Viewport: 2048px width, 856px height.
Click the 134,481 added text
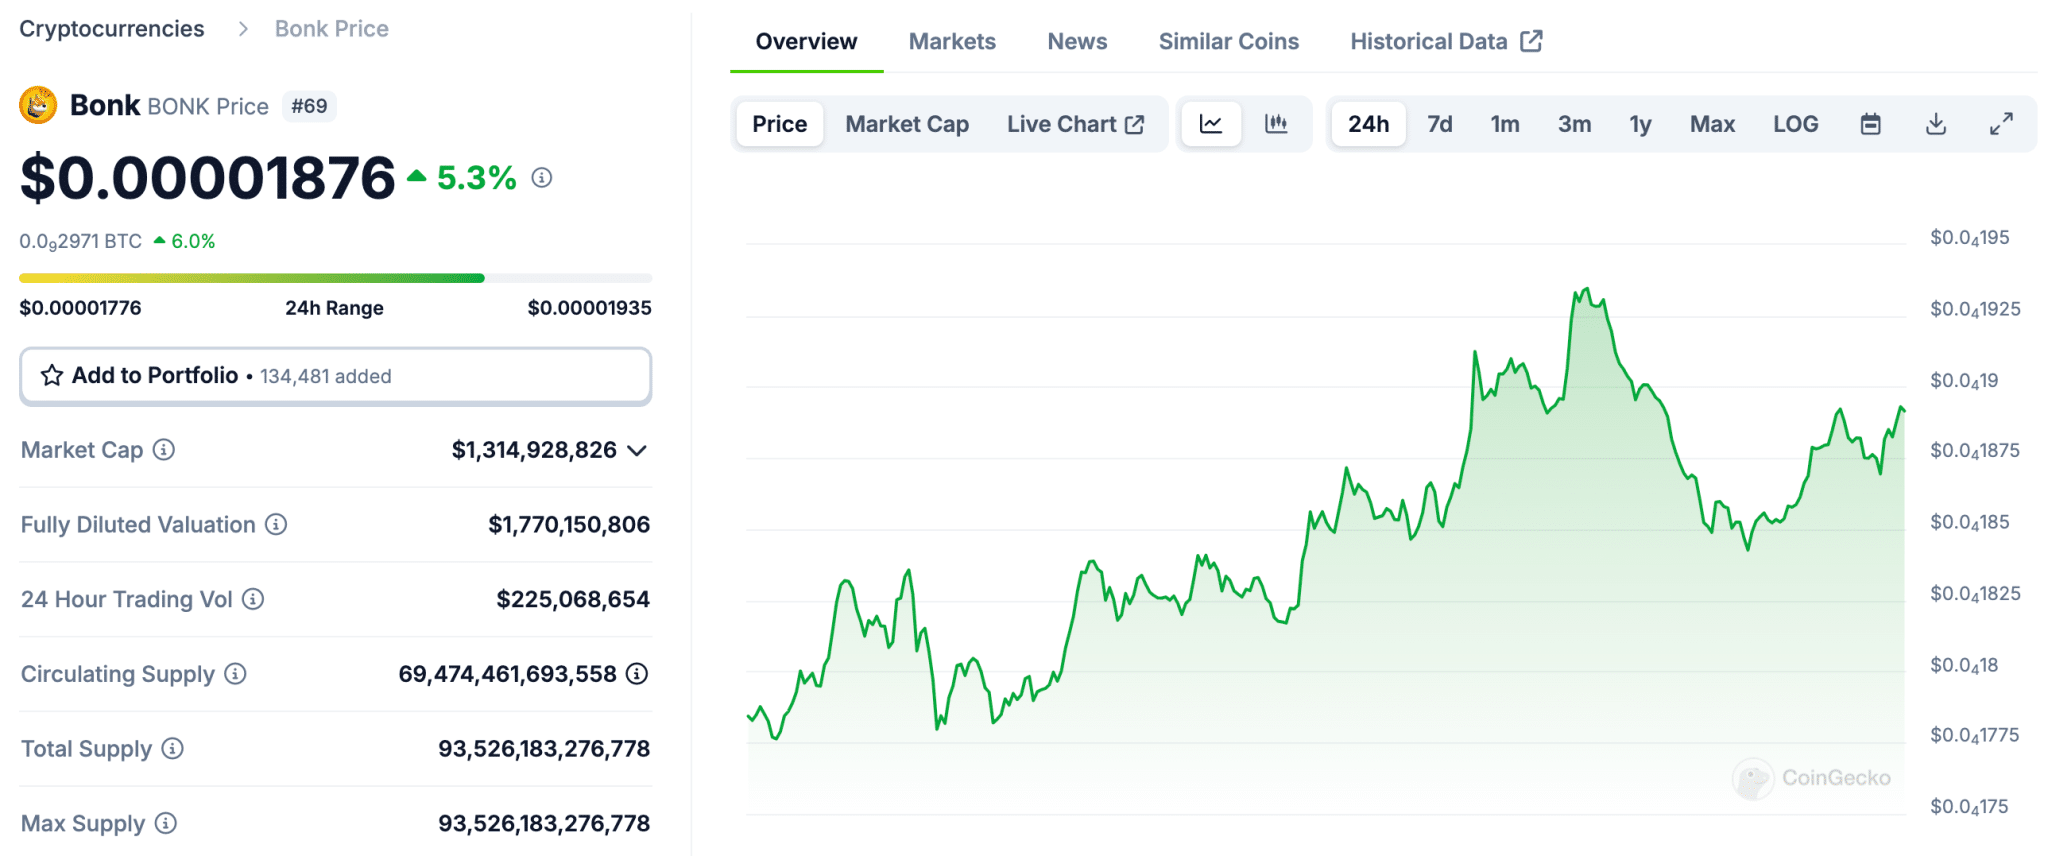[x=326, y=377]
